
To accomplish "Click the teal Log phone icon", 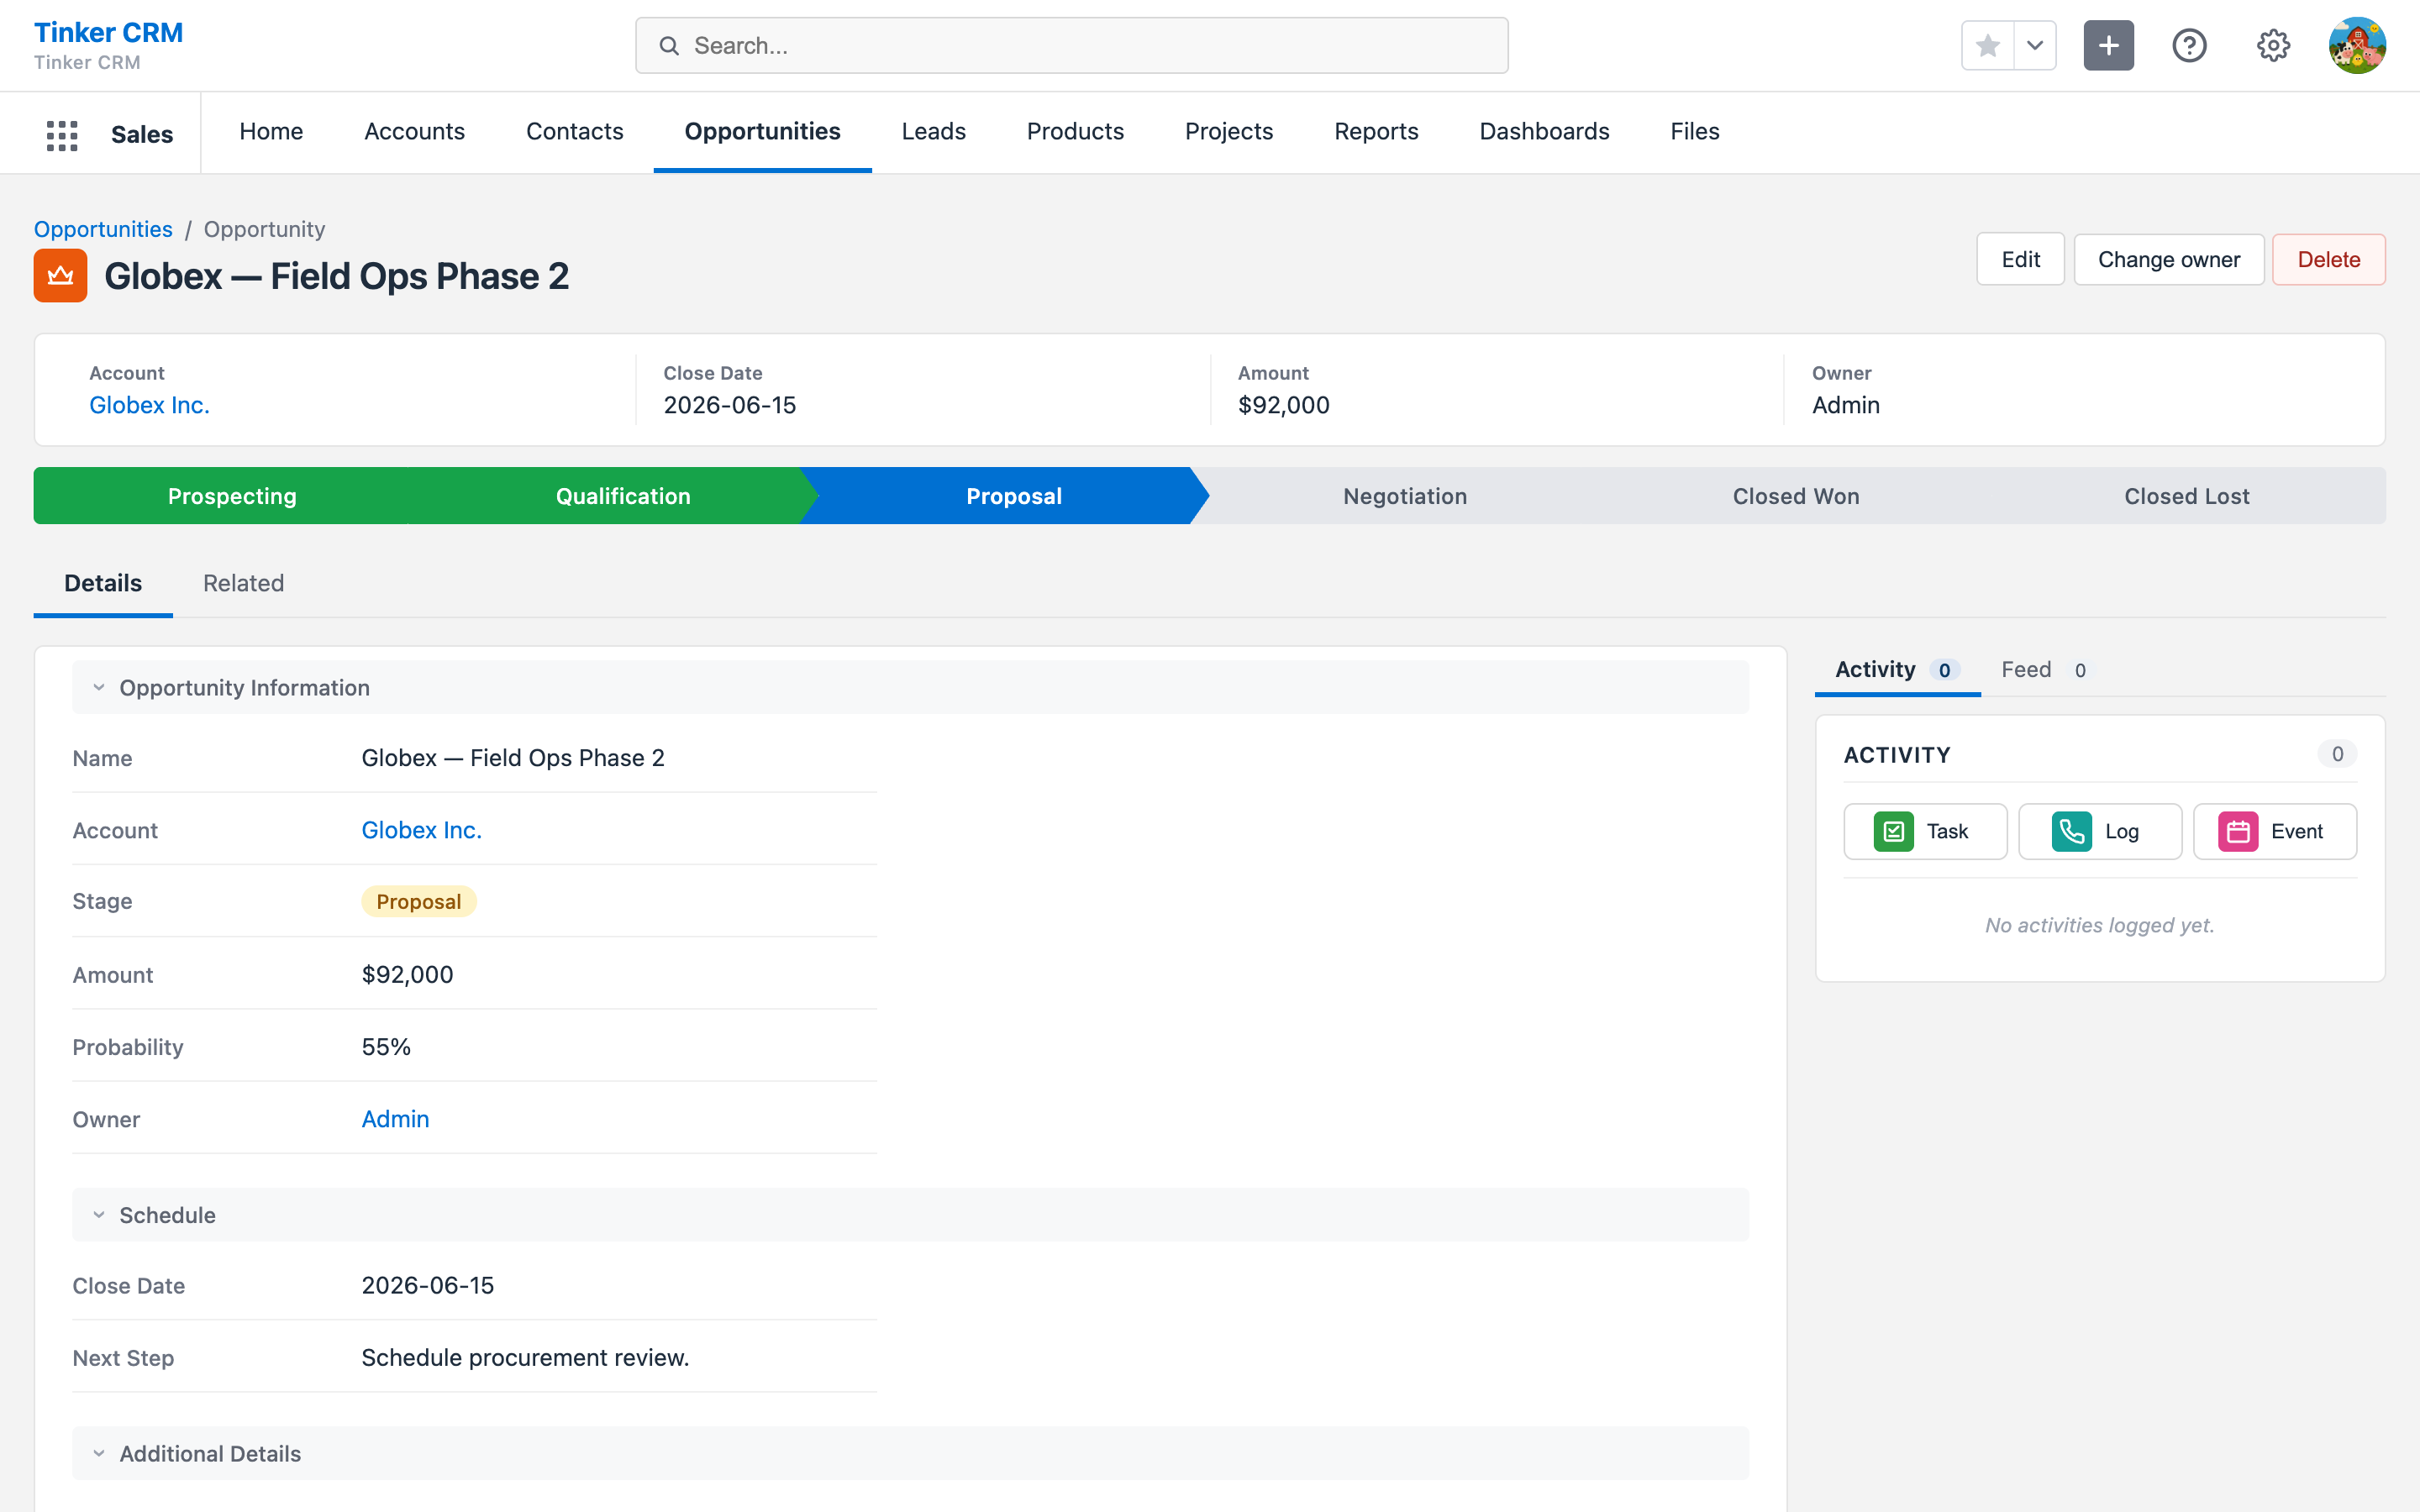I will point(2071,831).
